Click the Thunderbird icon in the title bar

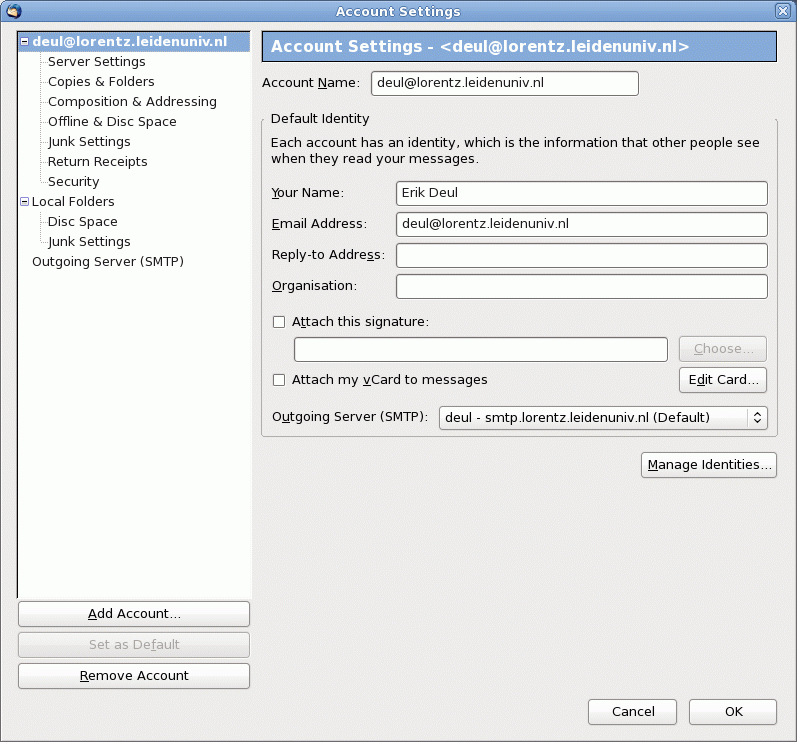pos(13,11)
